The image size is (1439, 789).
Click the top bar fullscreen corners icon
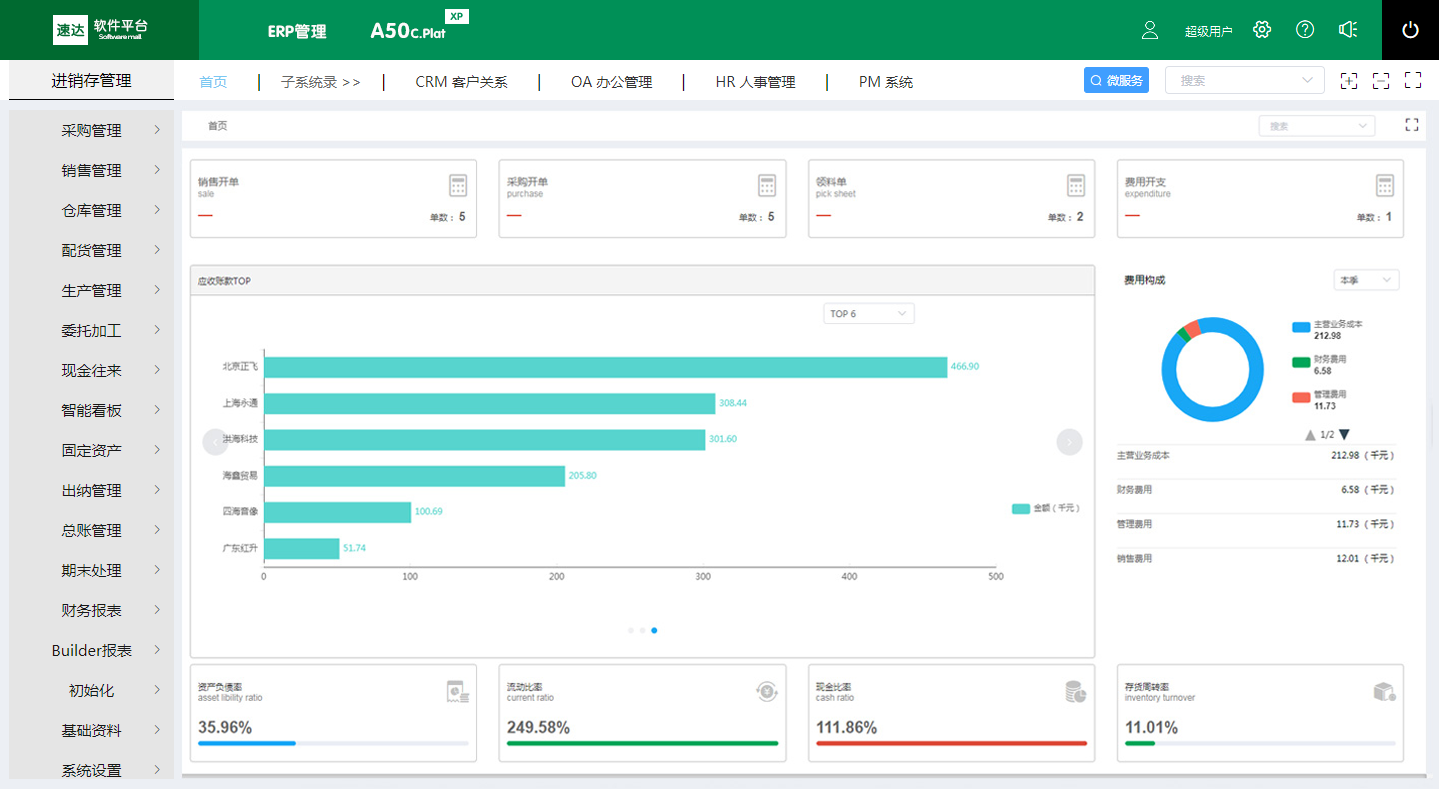1413,81
